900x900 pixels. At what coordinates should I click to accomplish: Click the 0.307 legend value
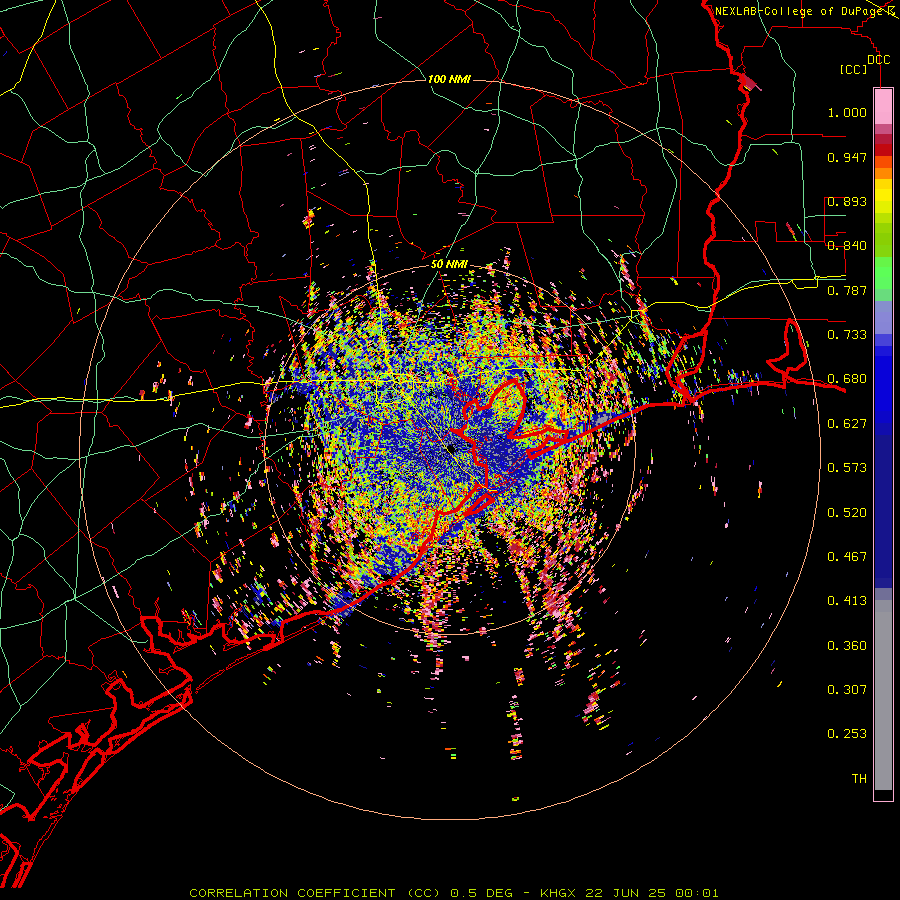847,690
